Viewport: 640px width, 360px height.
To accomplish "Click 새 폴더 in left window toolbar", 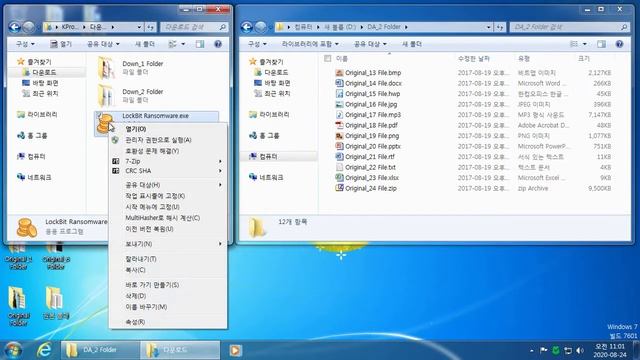I will (x=145, y=44).
